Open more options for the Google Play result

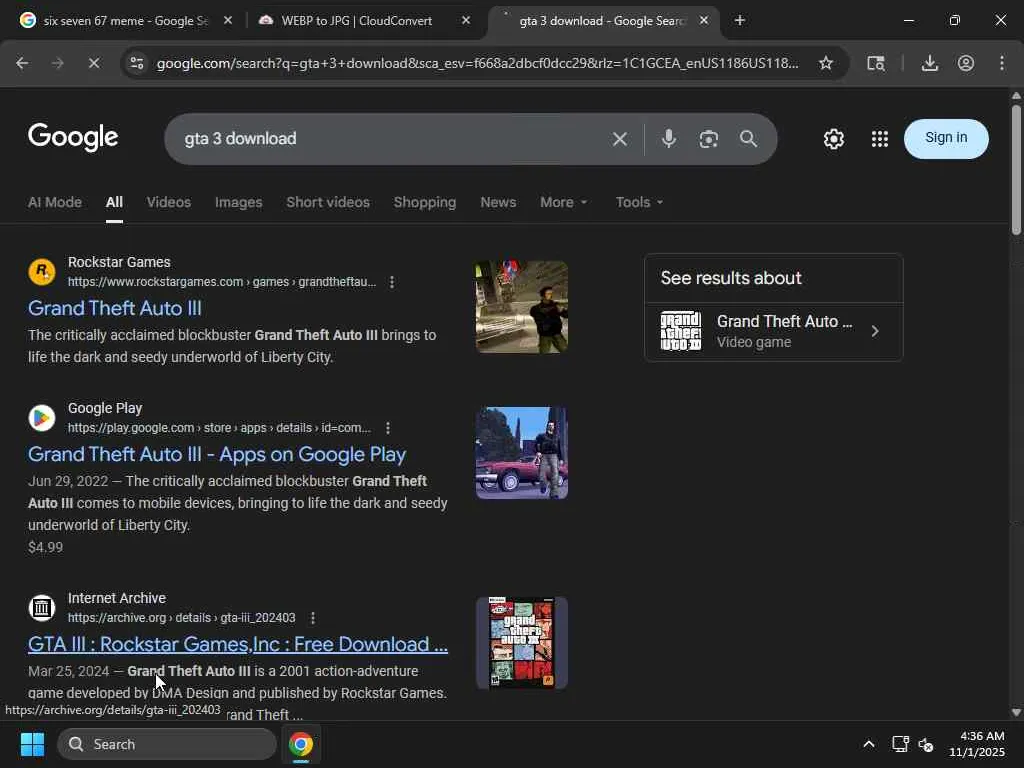coord(388,428)
